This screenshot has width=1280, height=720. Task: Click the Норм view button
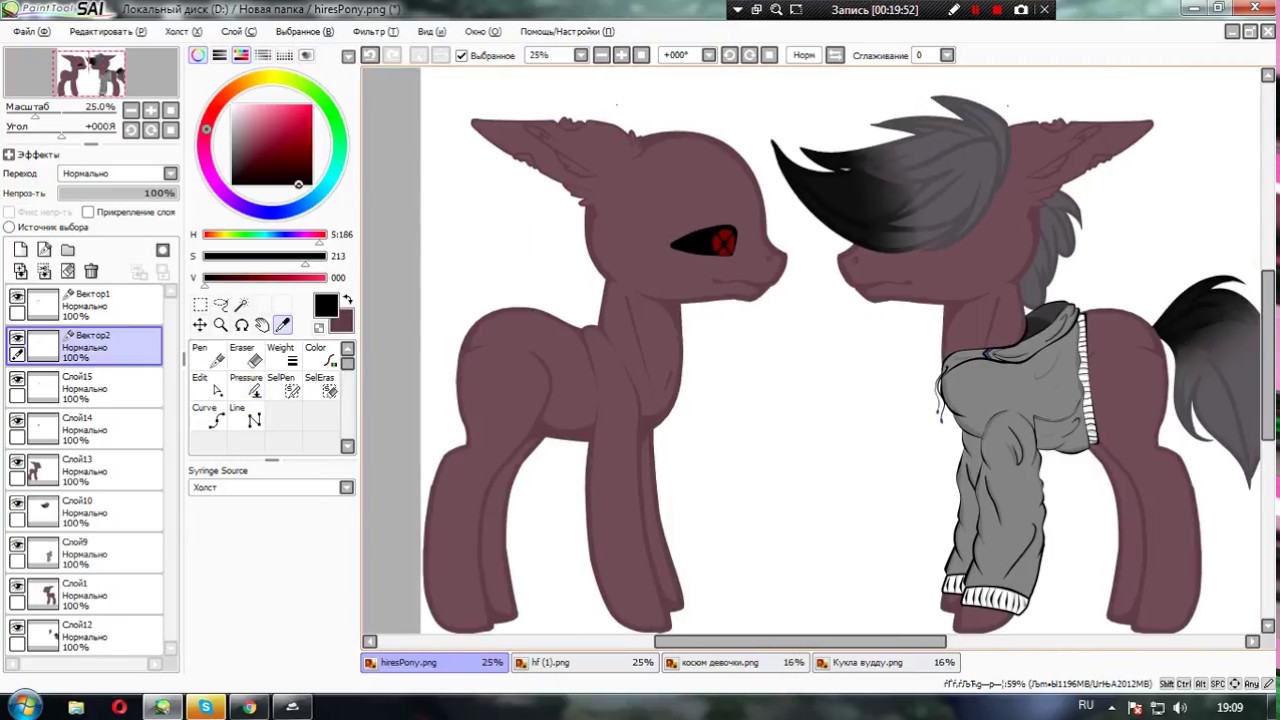pos(804,55)
